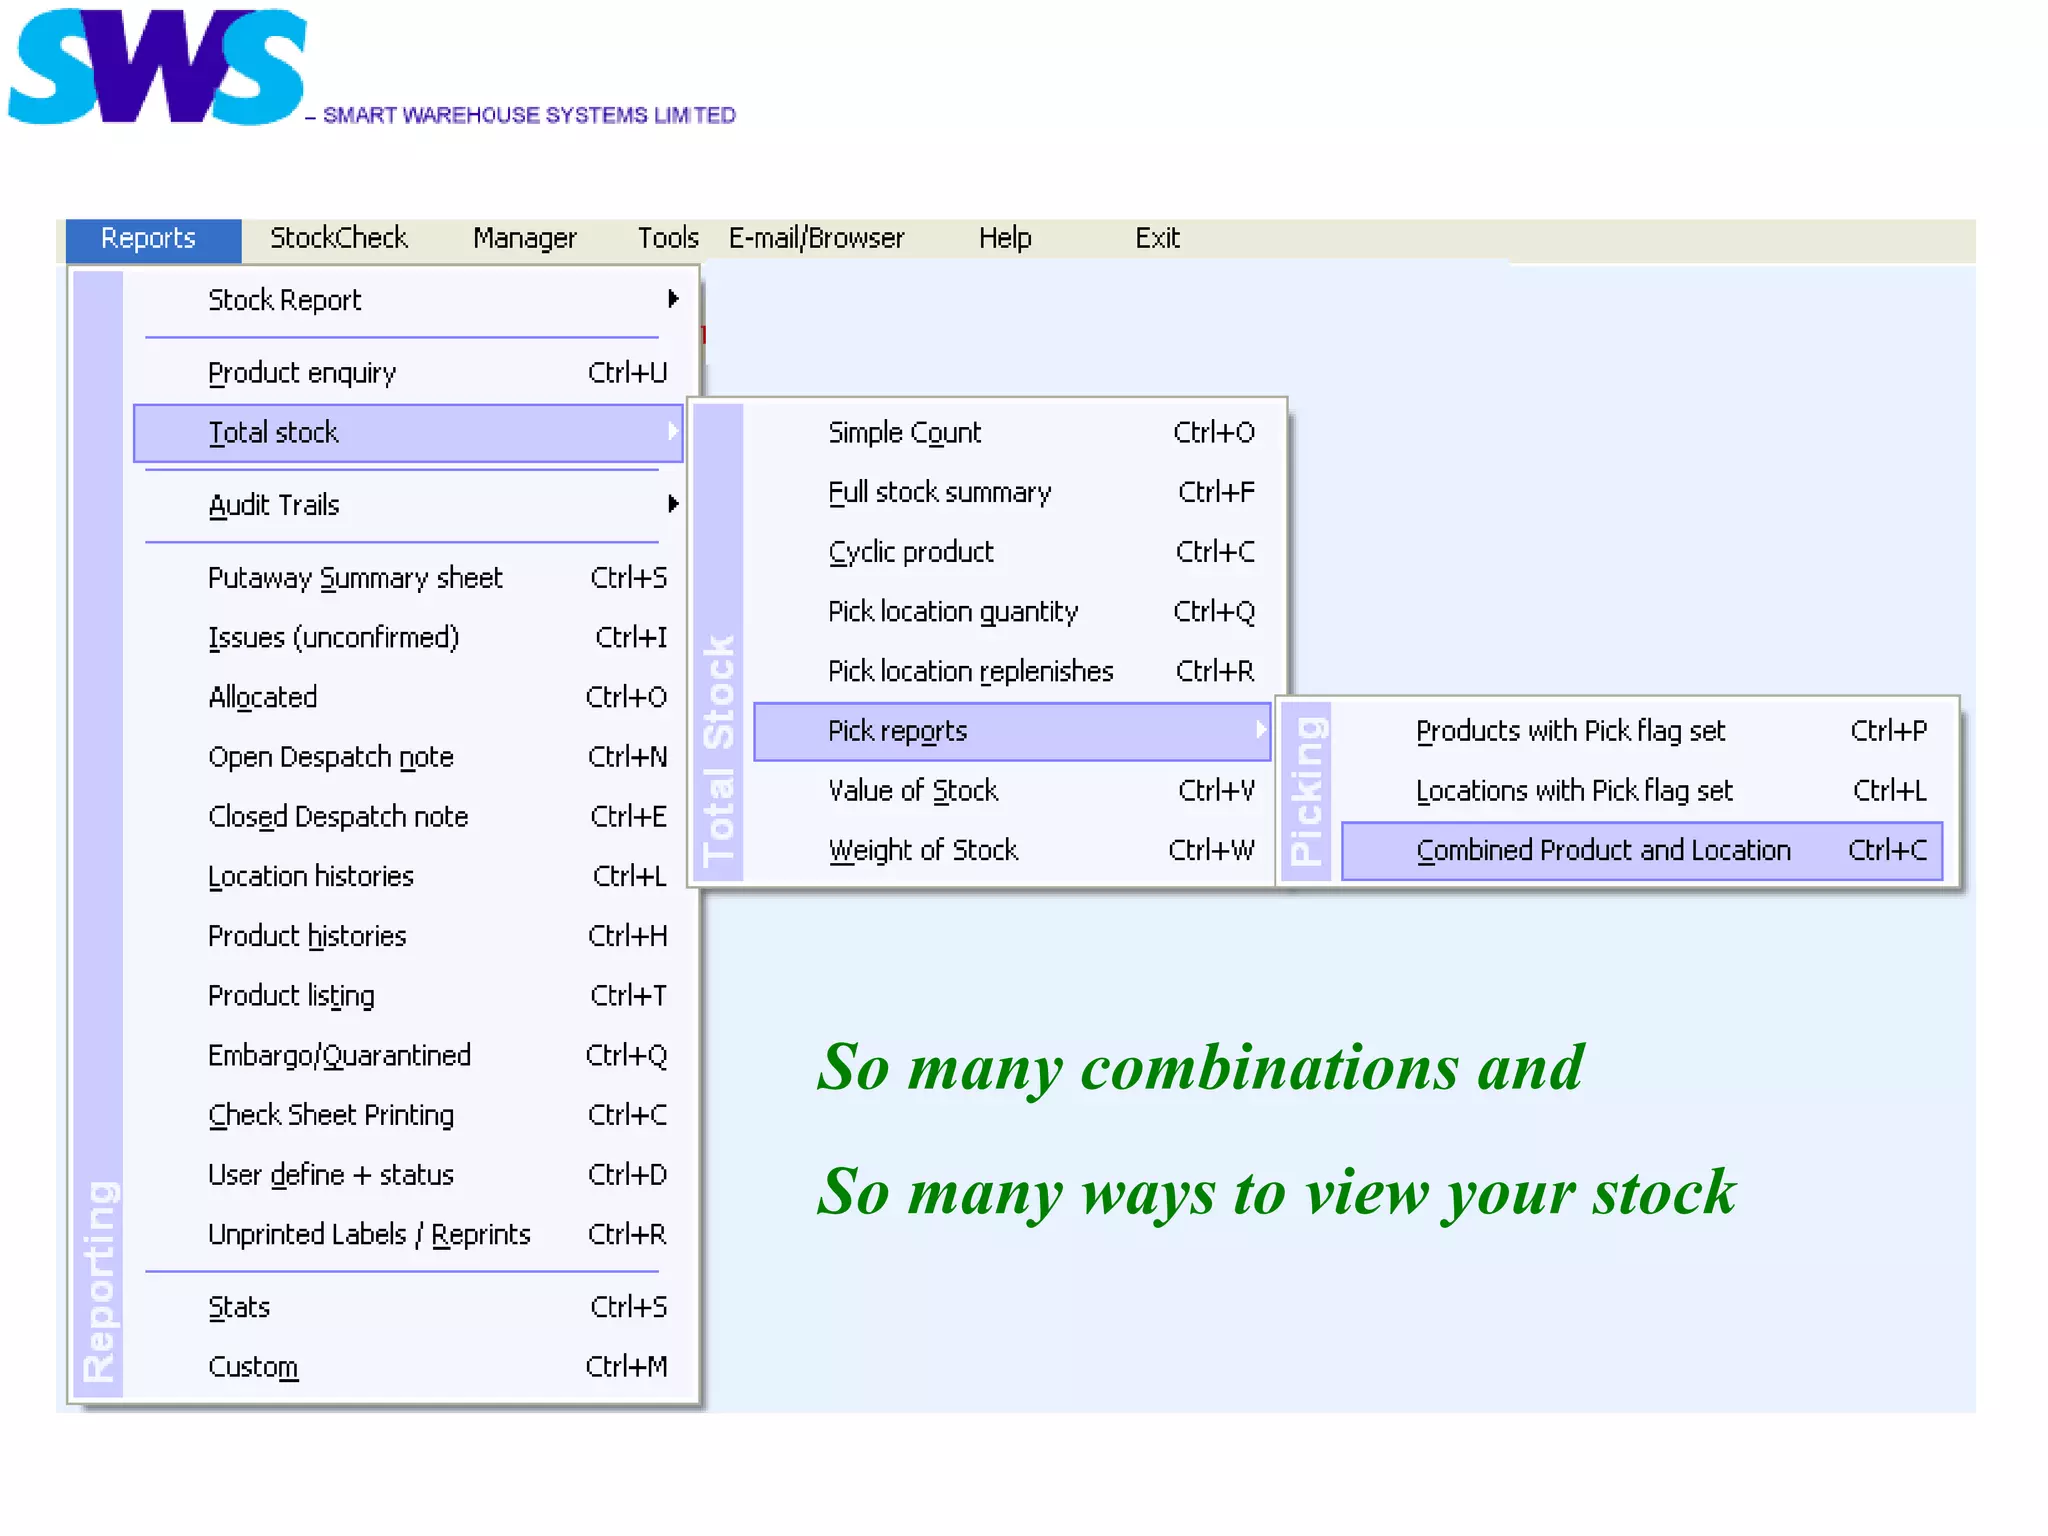Select Custom report
The image size is (2048, 1536).
point(408,1367)
